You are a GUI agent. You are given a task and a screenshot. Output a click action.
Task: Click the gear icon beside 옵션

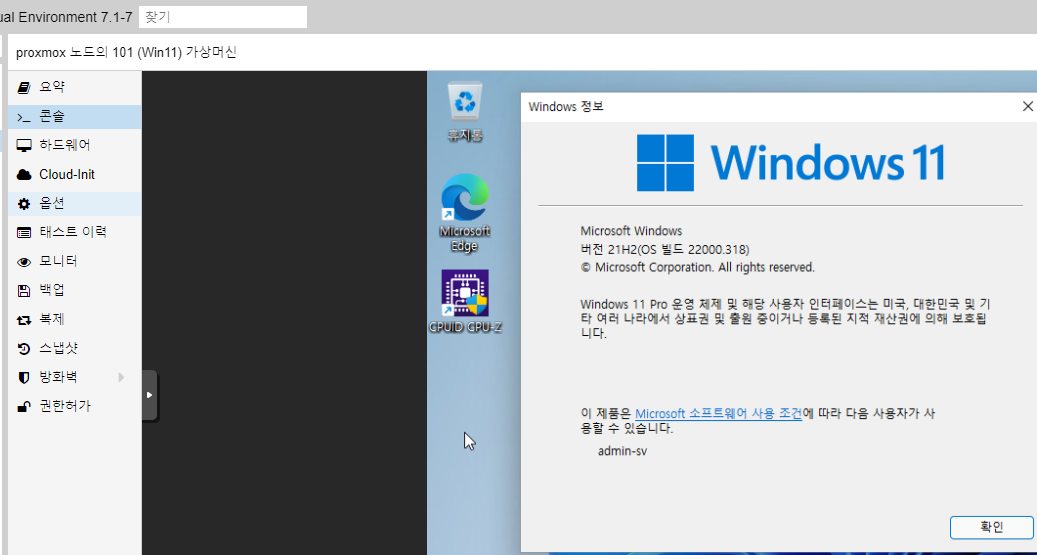point(24,204)
